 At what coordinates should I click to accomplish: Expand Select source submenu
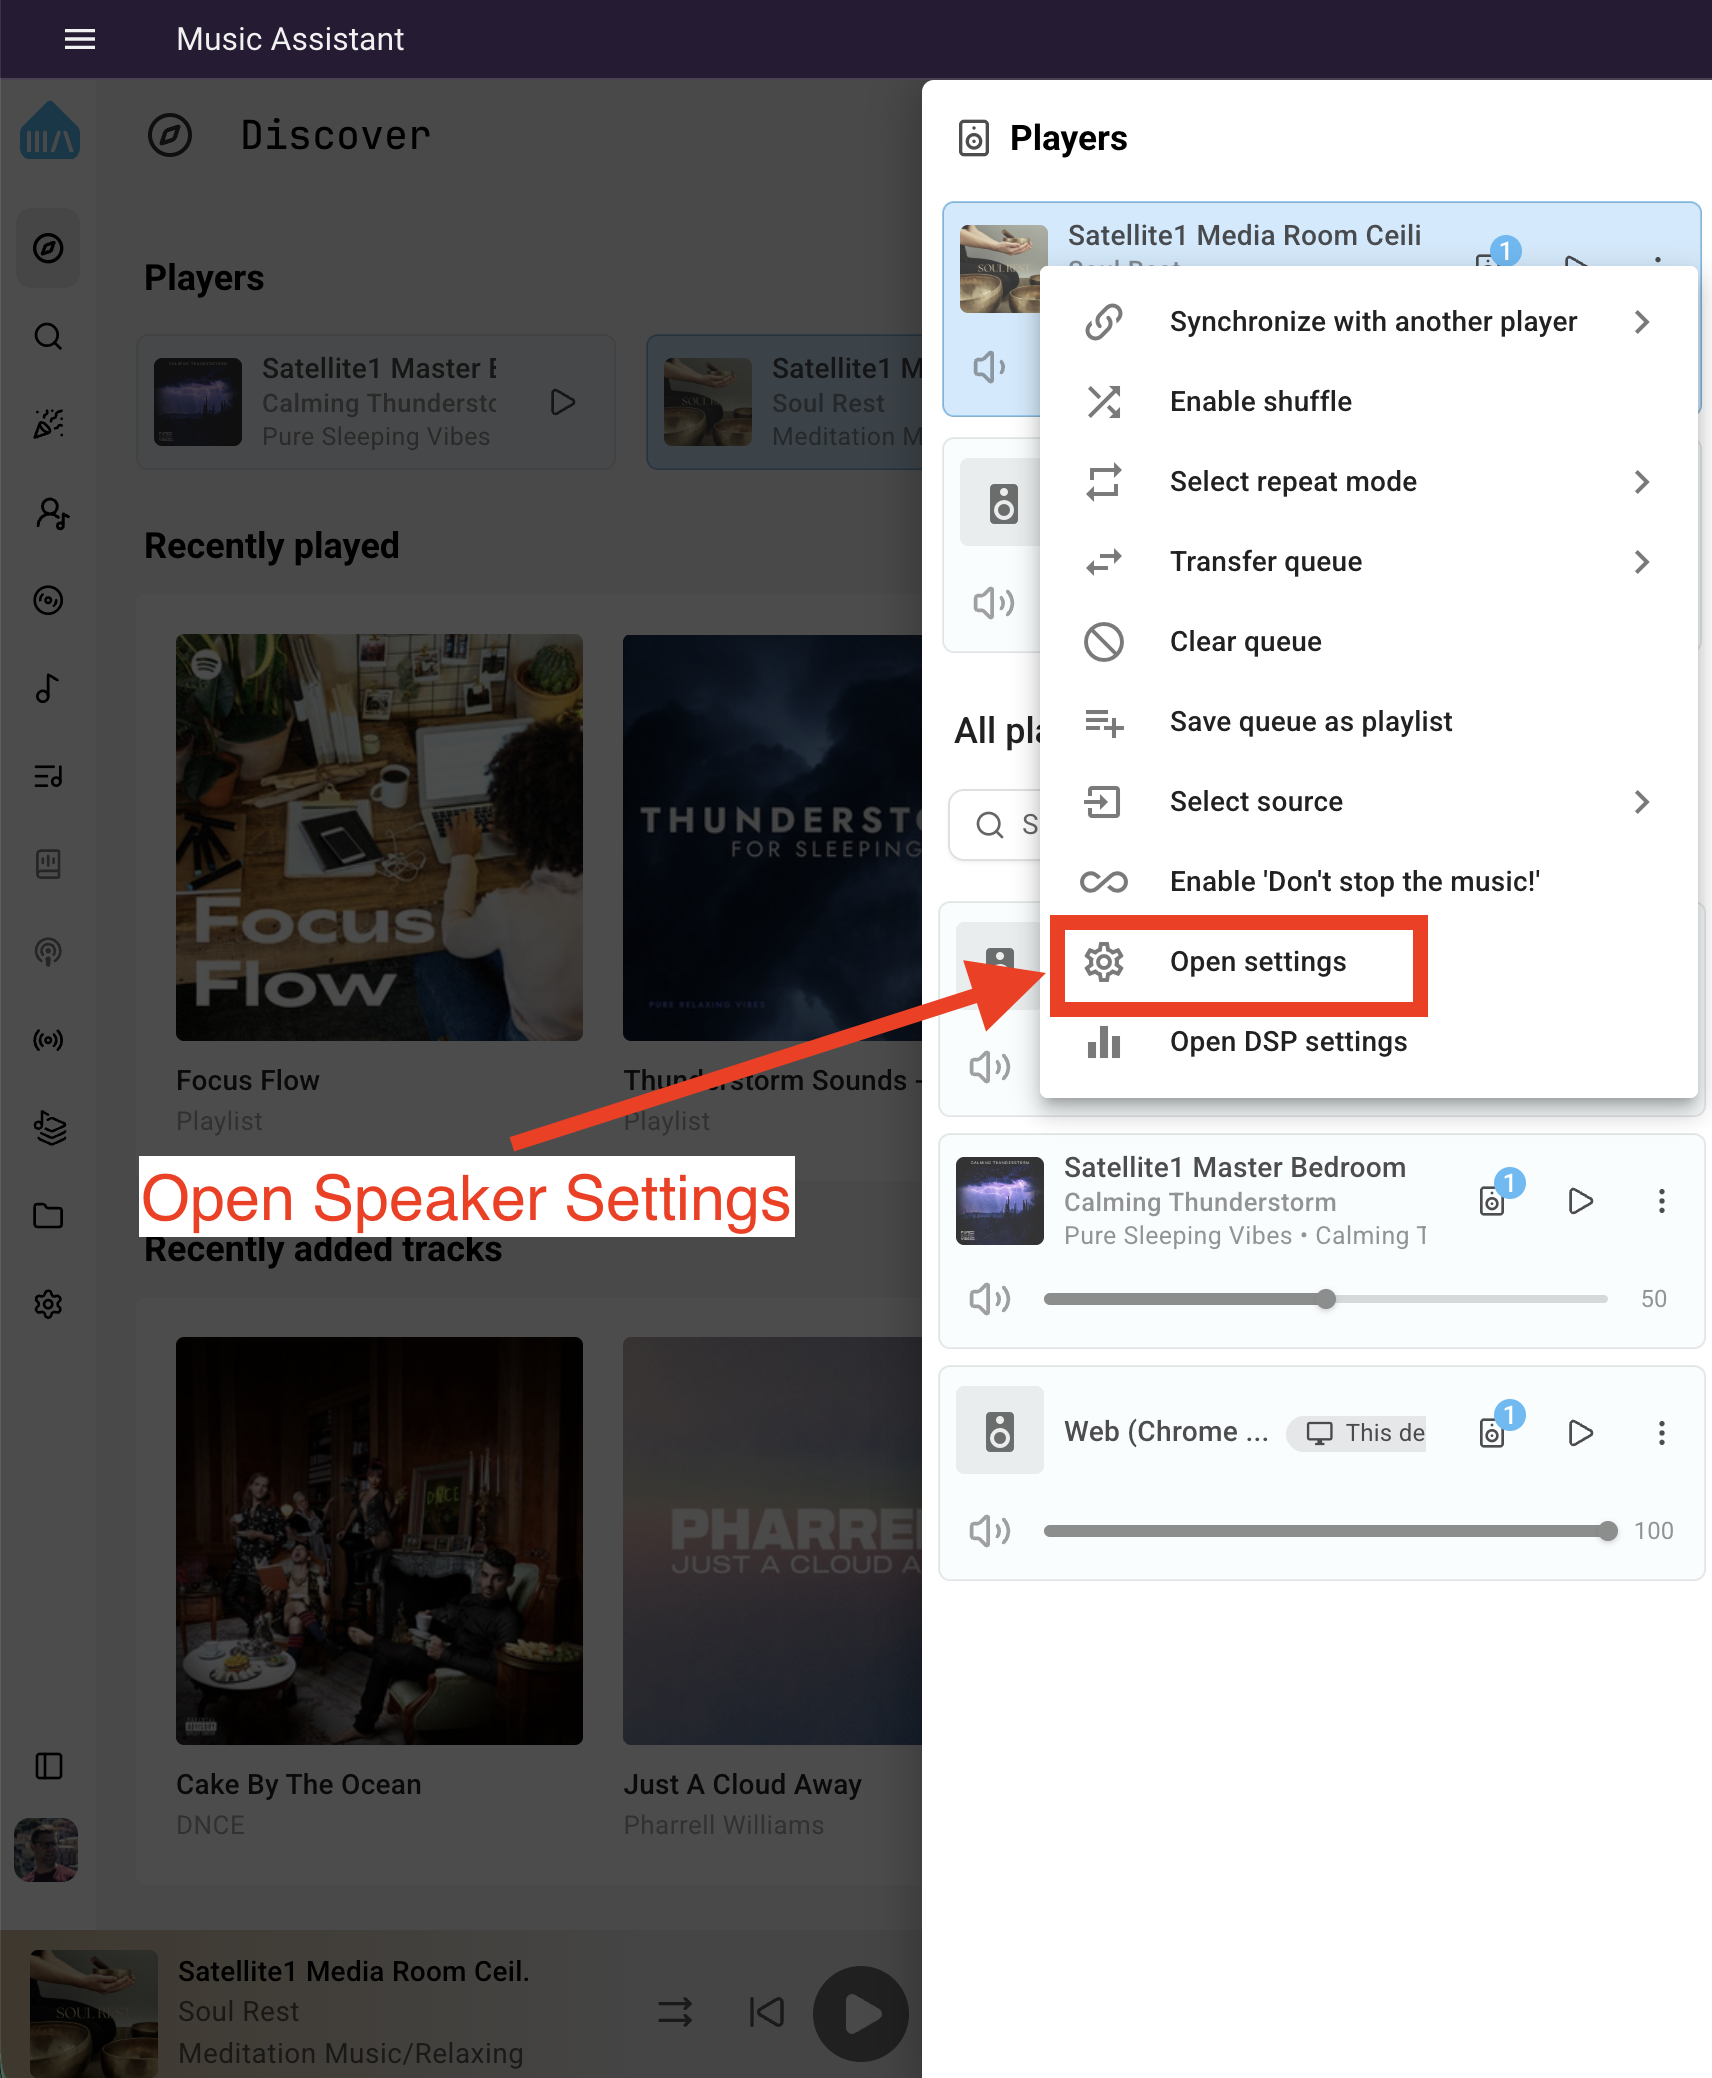click(1368, 802)
